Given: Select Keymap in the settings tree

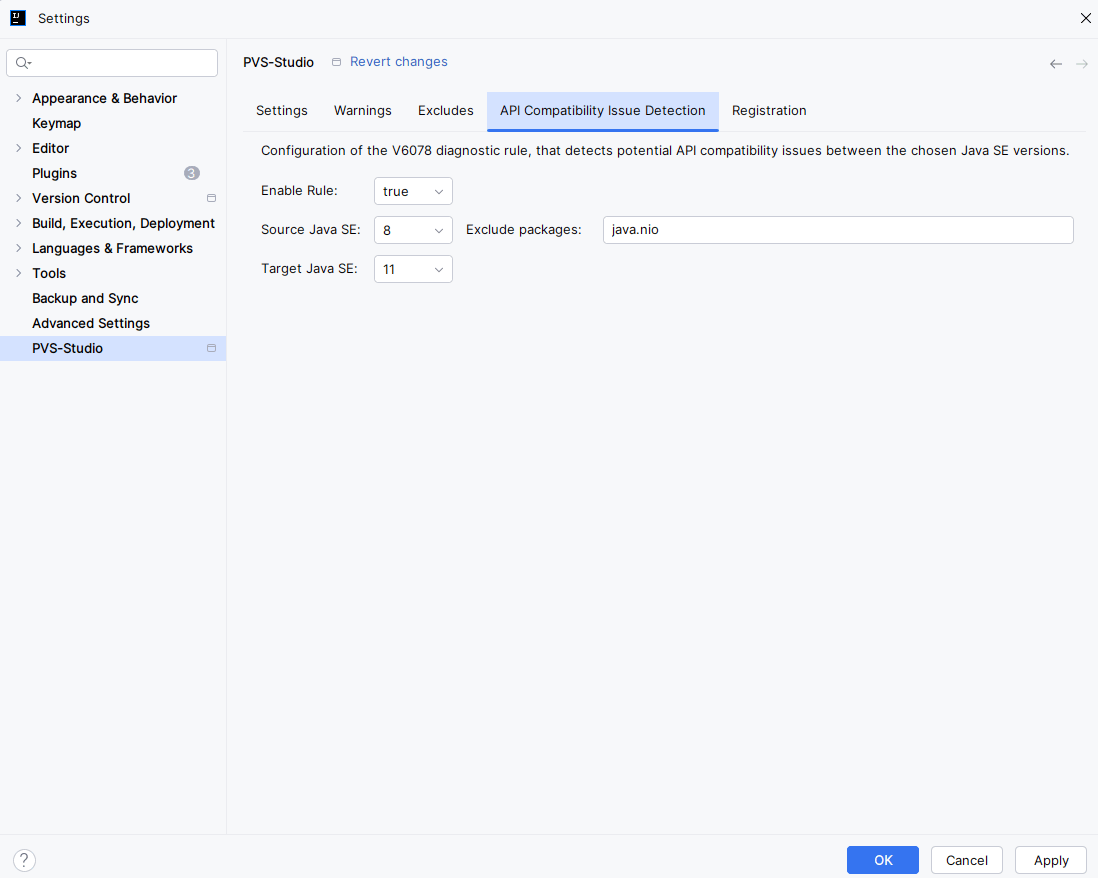Looking at the screenshot, I should coord(113,123).
